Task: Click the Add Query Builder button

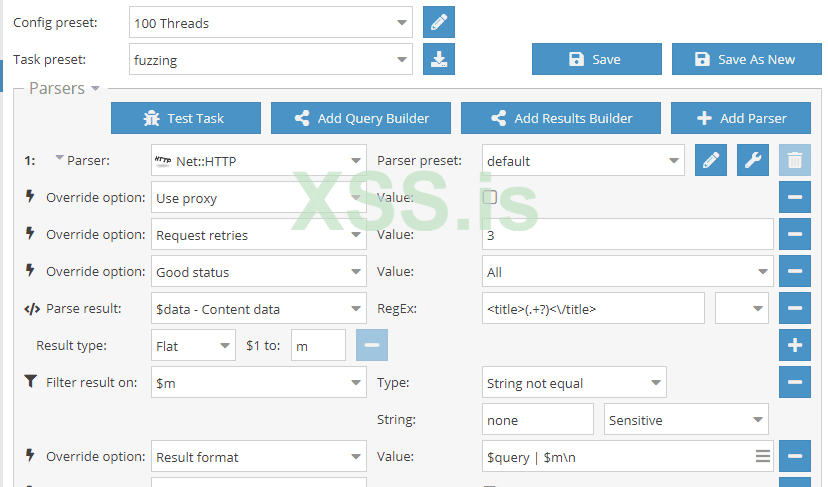Action: 361,118
